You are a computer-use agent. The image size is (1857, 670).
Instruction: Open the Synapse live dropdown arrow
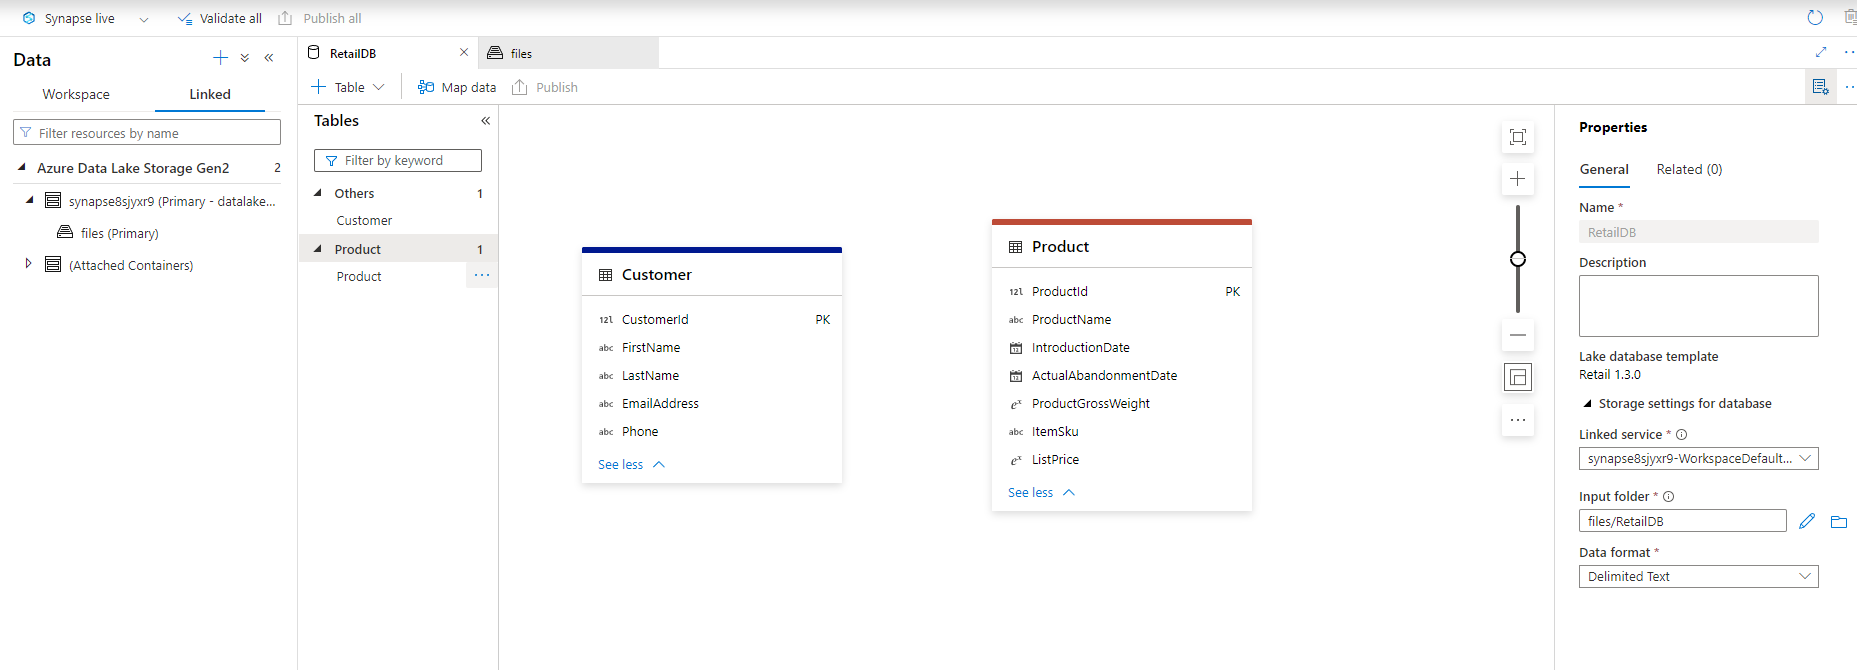click(x=144, y=19)
